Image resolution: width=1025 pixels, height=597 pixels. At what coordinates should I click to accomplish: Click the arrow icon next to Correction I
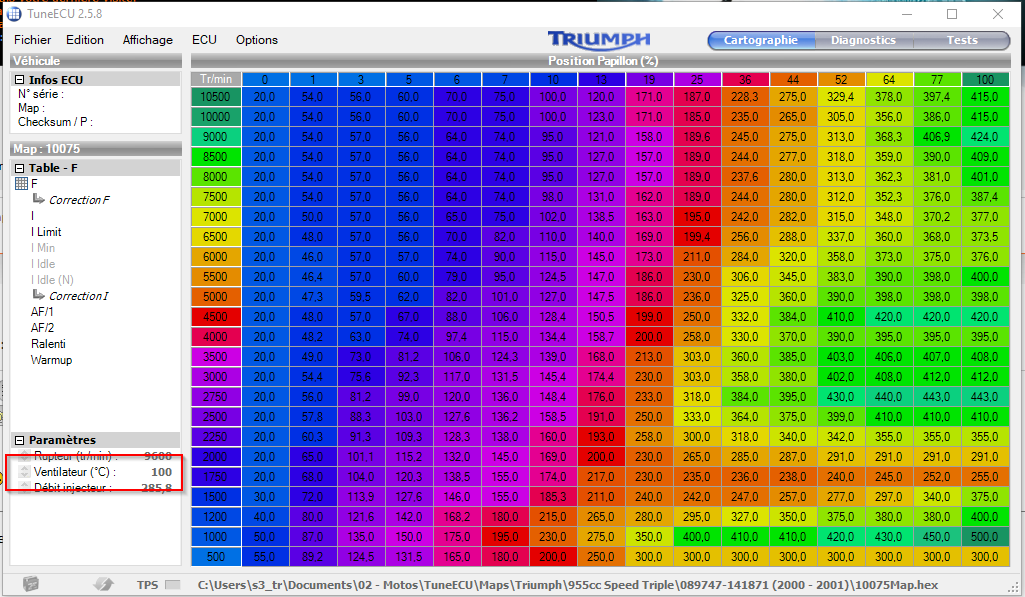pos(39,295)
